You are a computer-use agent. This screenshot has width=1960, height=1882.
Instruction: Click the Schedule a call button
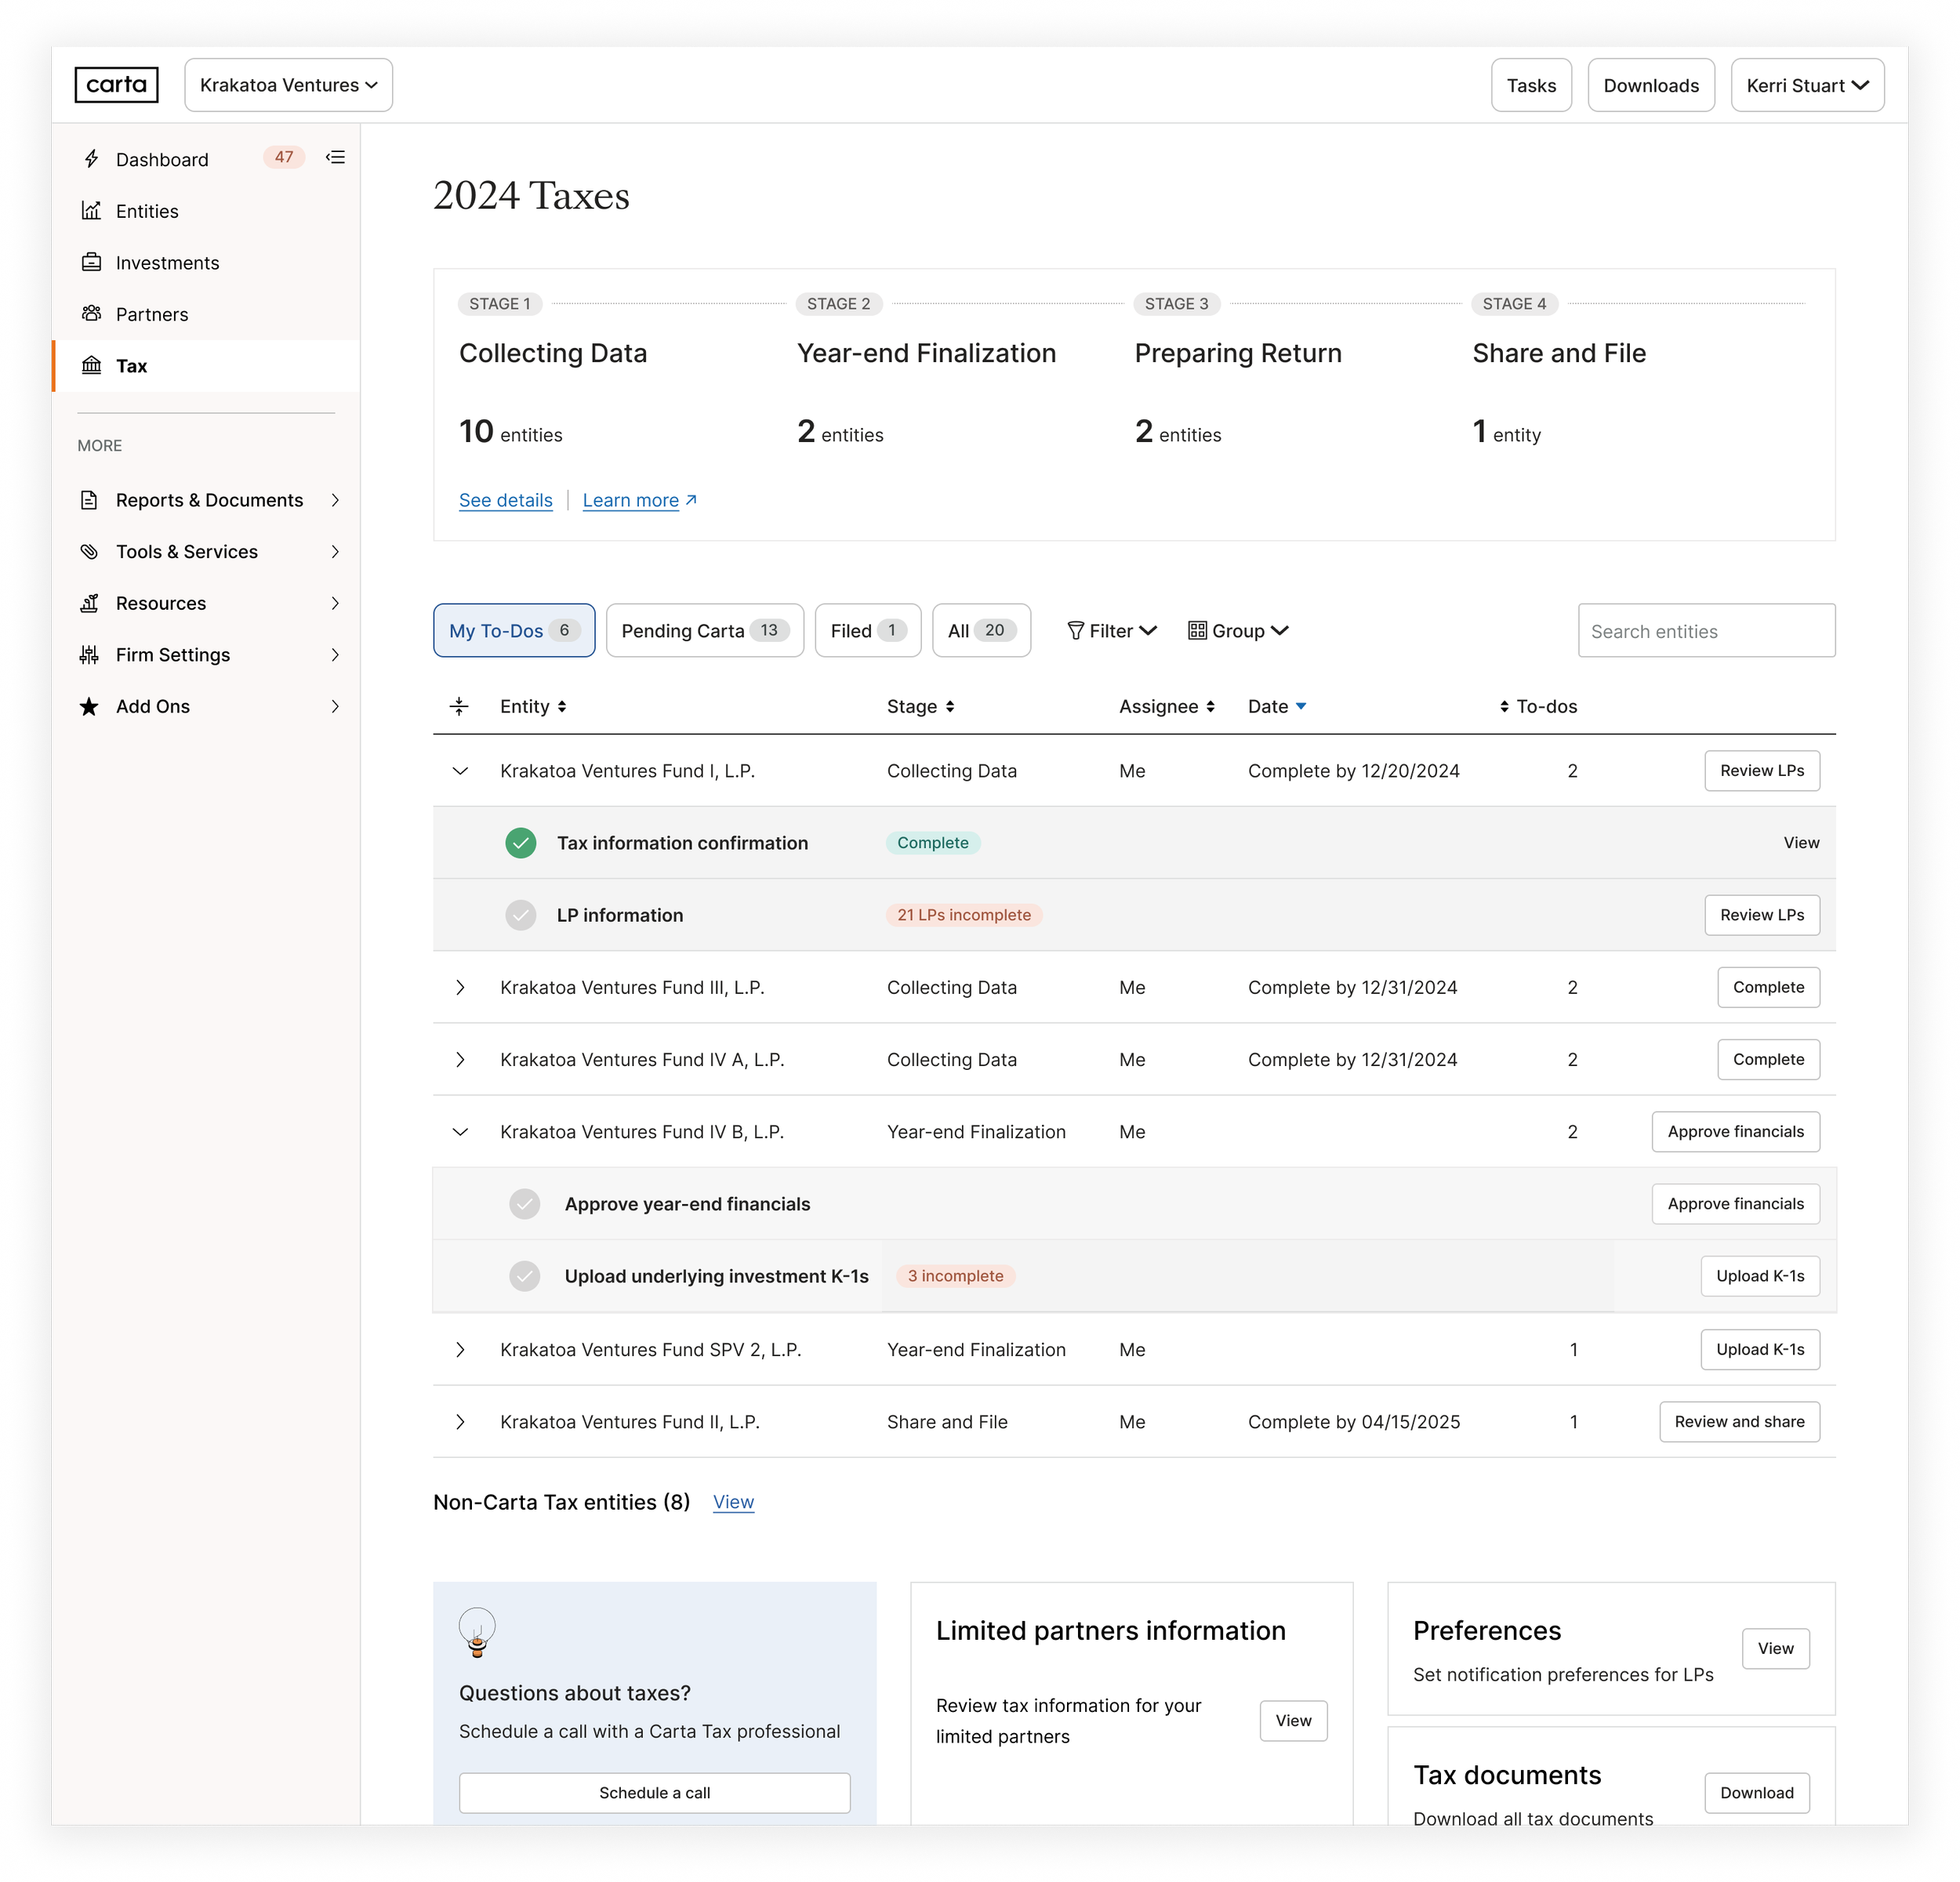[x=654, y=1792]
